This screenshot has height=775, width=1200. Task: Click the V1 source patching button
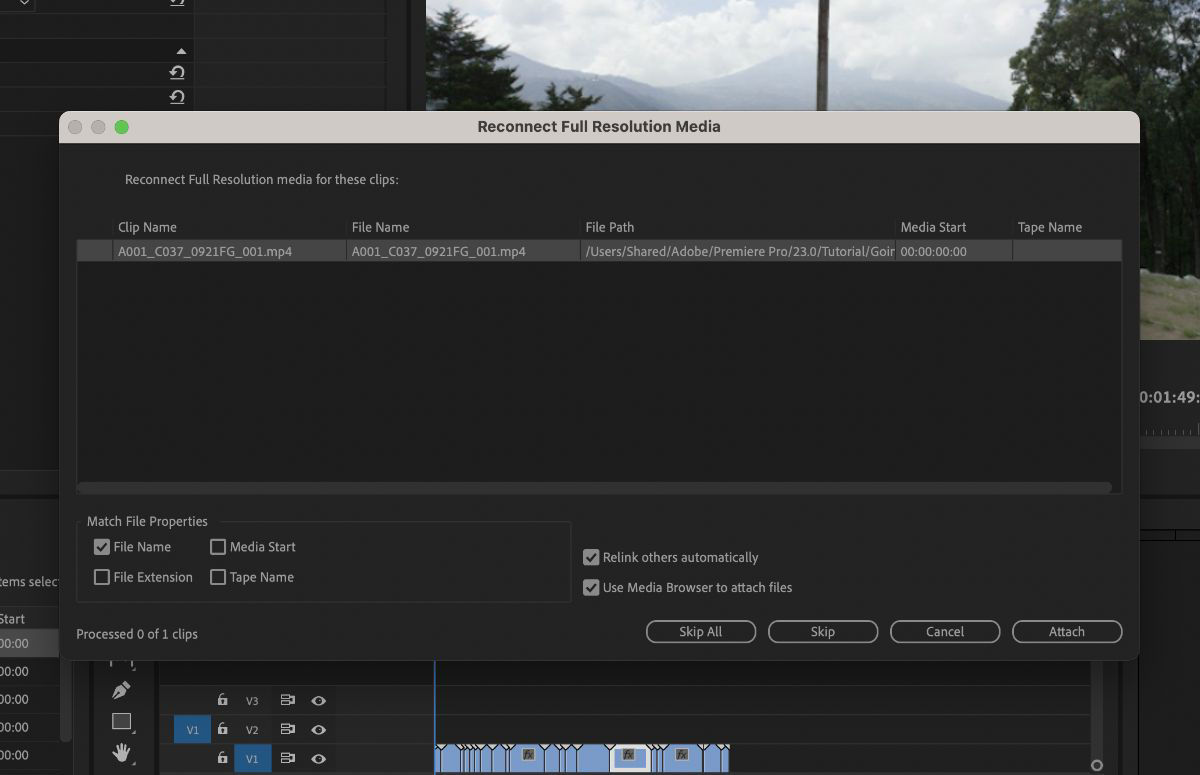click(x=192, y=729)
